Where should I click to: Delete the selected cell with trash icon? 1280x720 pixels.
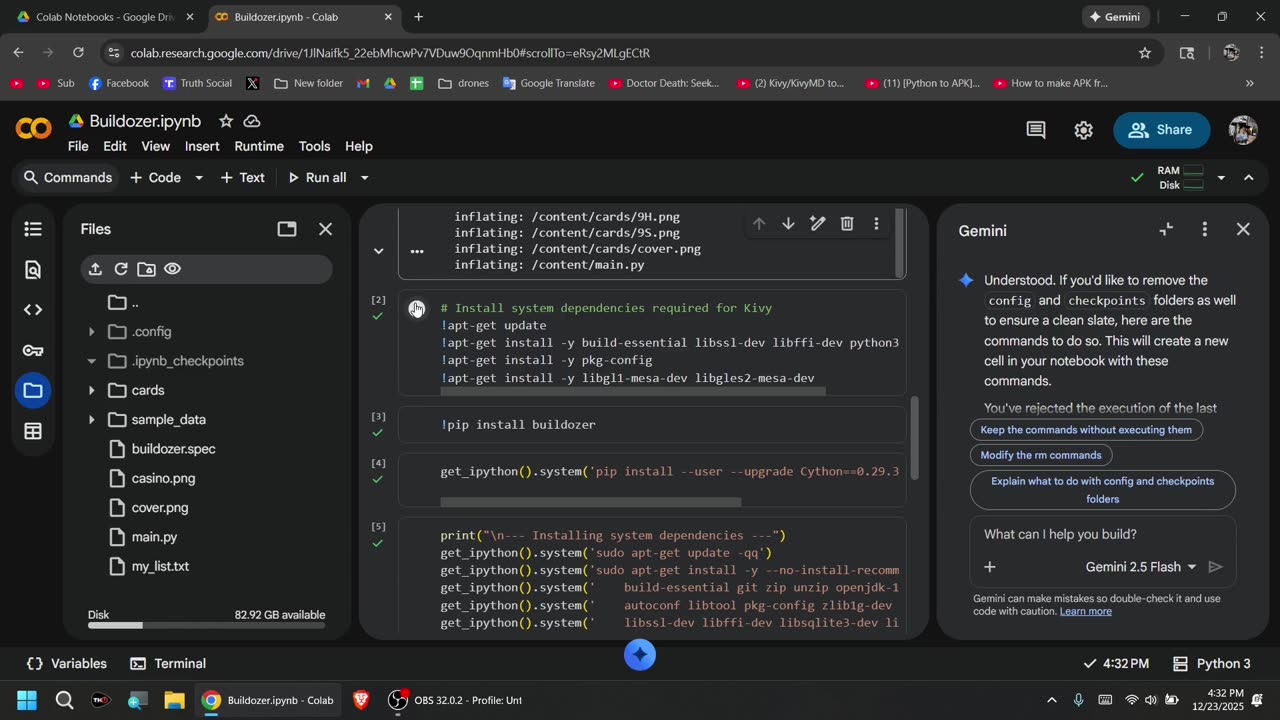pos(847,224)
